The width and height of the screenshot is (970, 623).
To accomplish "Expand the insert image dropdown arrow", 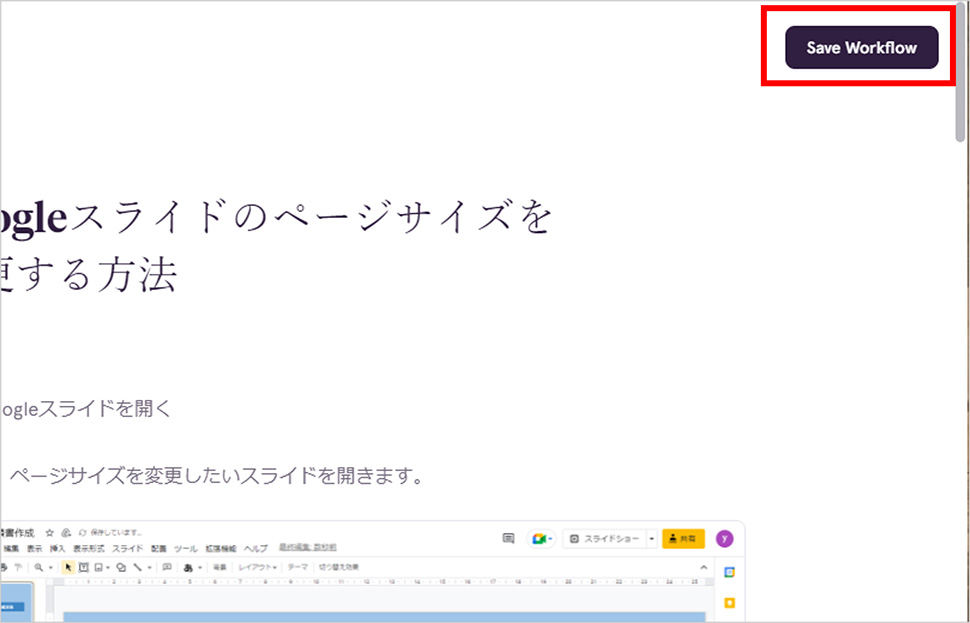I will coord(108,568).
